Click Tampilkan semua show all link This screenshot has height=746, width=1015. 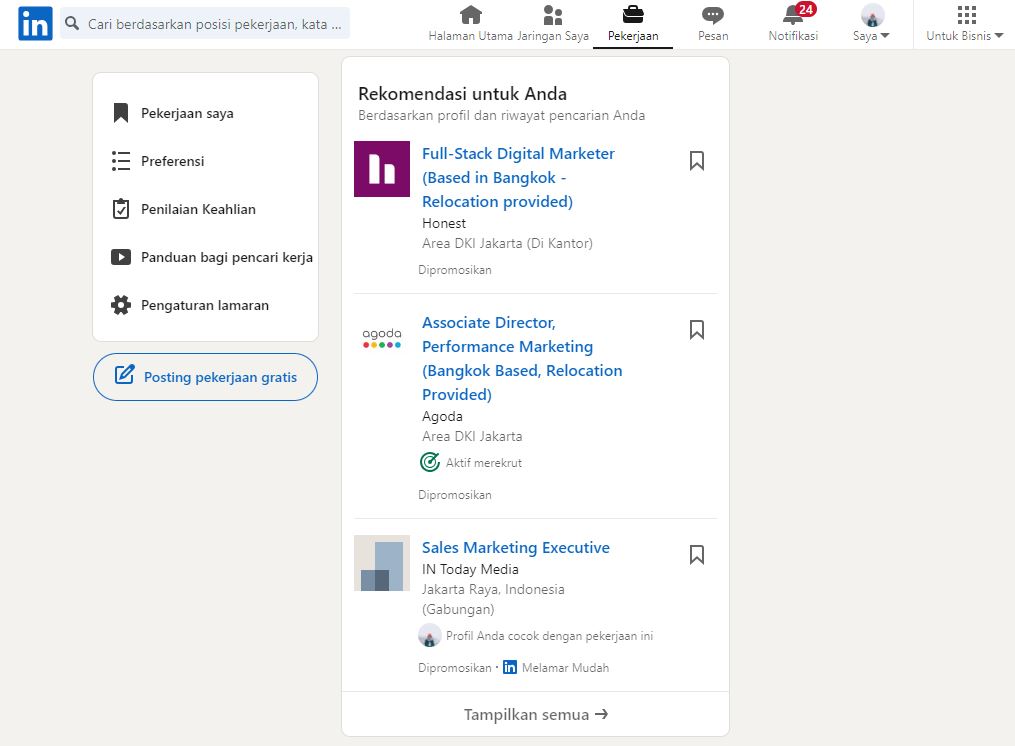pos(535,714)
